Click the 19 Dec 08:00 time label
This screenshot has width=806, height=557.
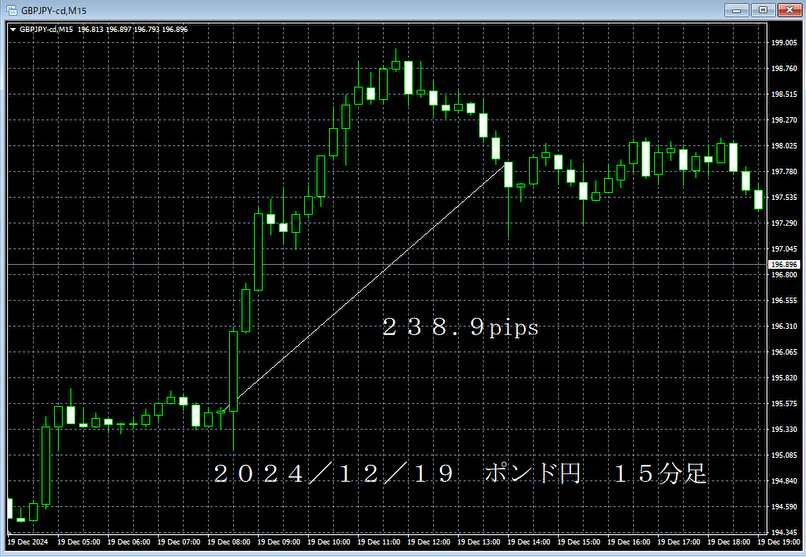click(232, 541)
